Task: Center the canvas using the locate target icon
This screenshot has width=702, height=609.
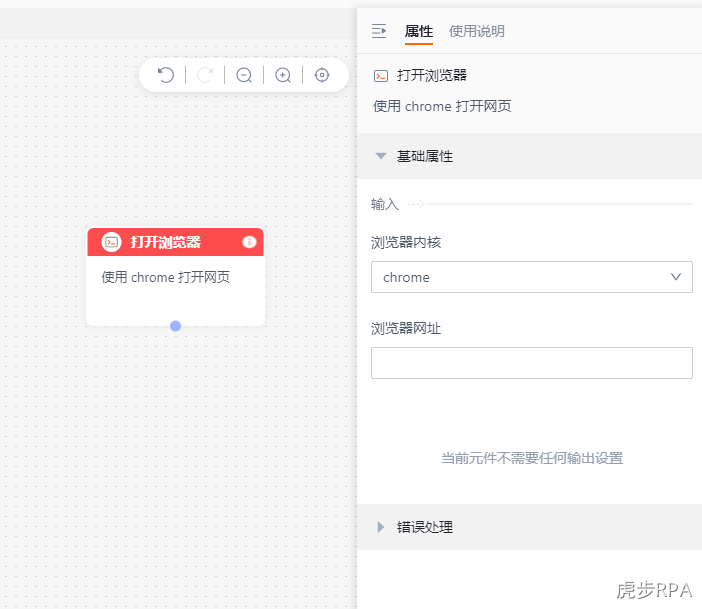Action: pyautogui.click(x=322, y=75)
